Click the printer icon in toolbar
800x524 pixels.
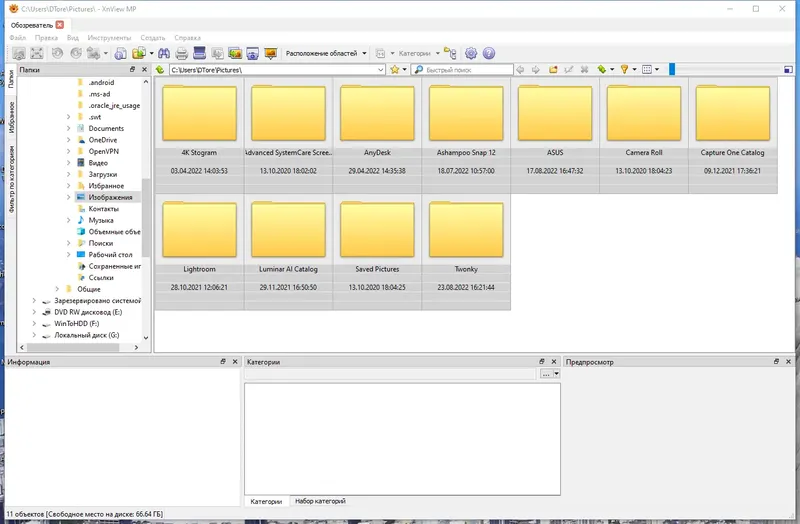(182, 53)
